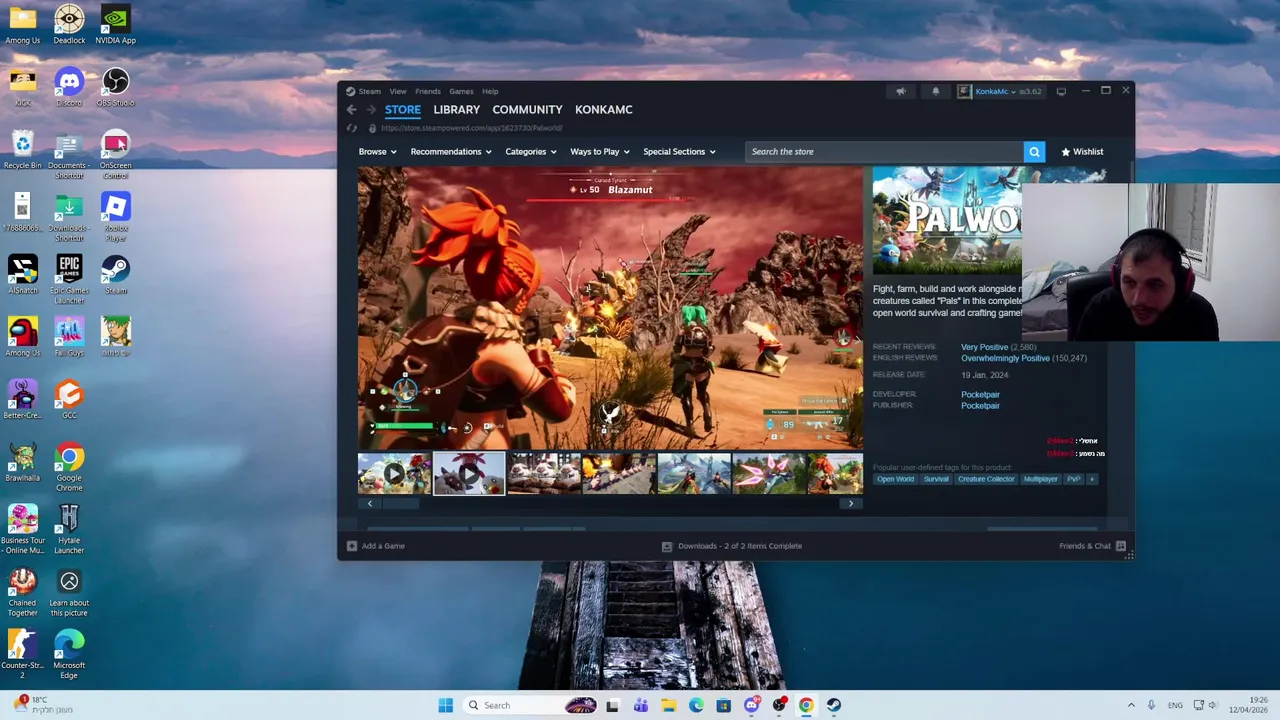Click Chrome icon in the taskbar
The image size is (1280, 720).
[806, 705]
